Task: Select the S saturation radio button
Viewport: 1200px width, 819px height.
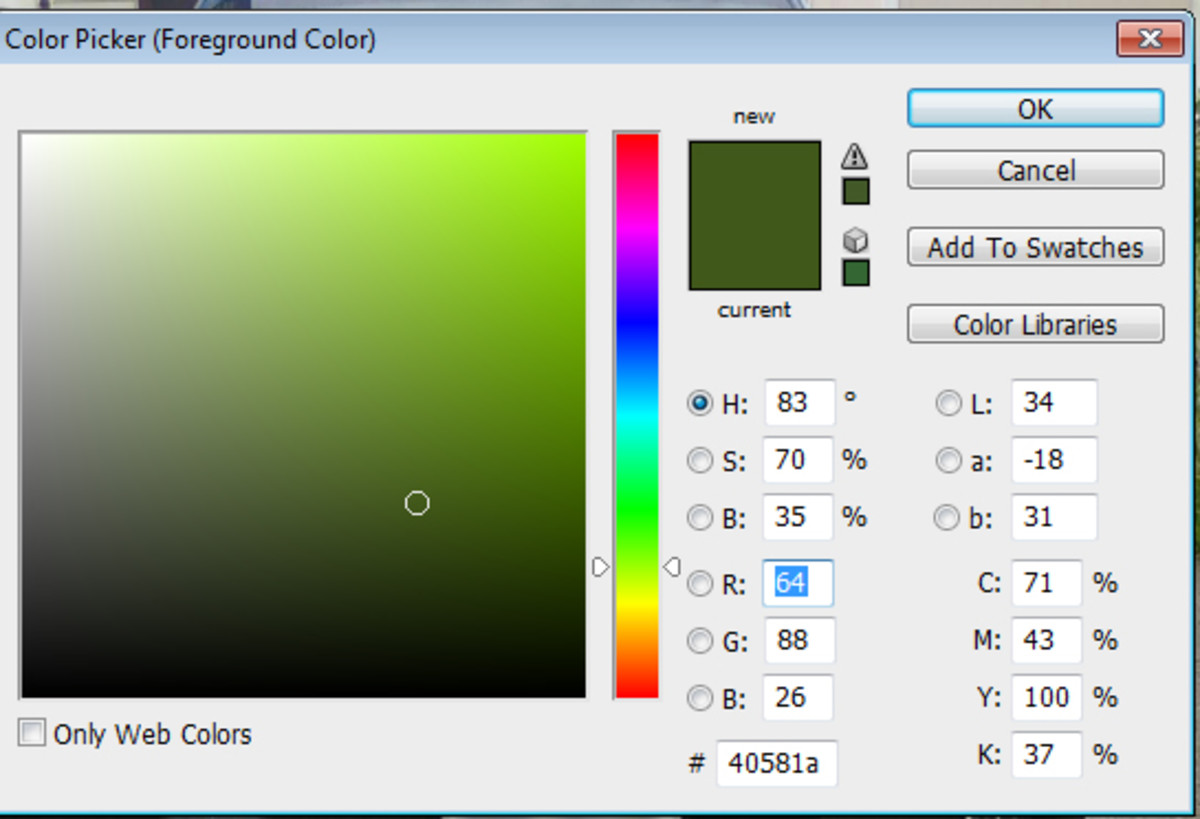Action: pos(700,460)
